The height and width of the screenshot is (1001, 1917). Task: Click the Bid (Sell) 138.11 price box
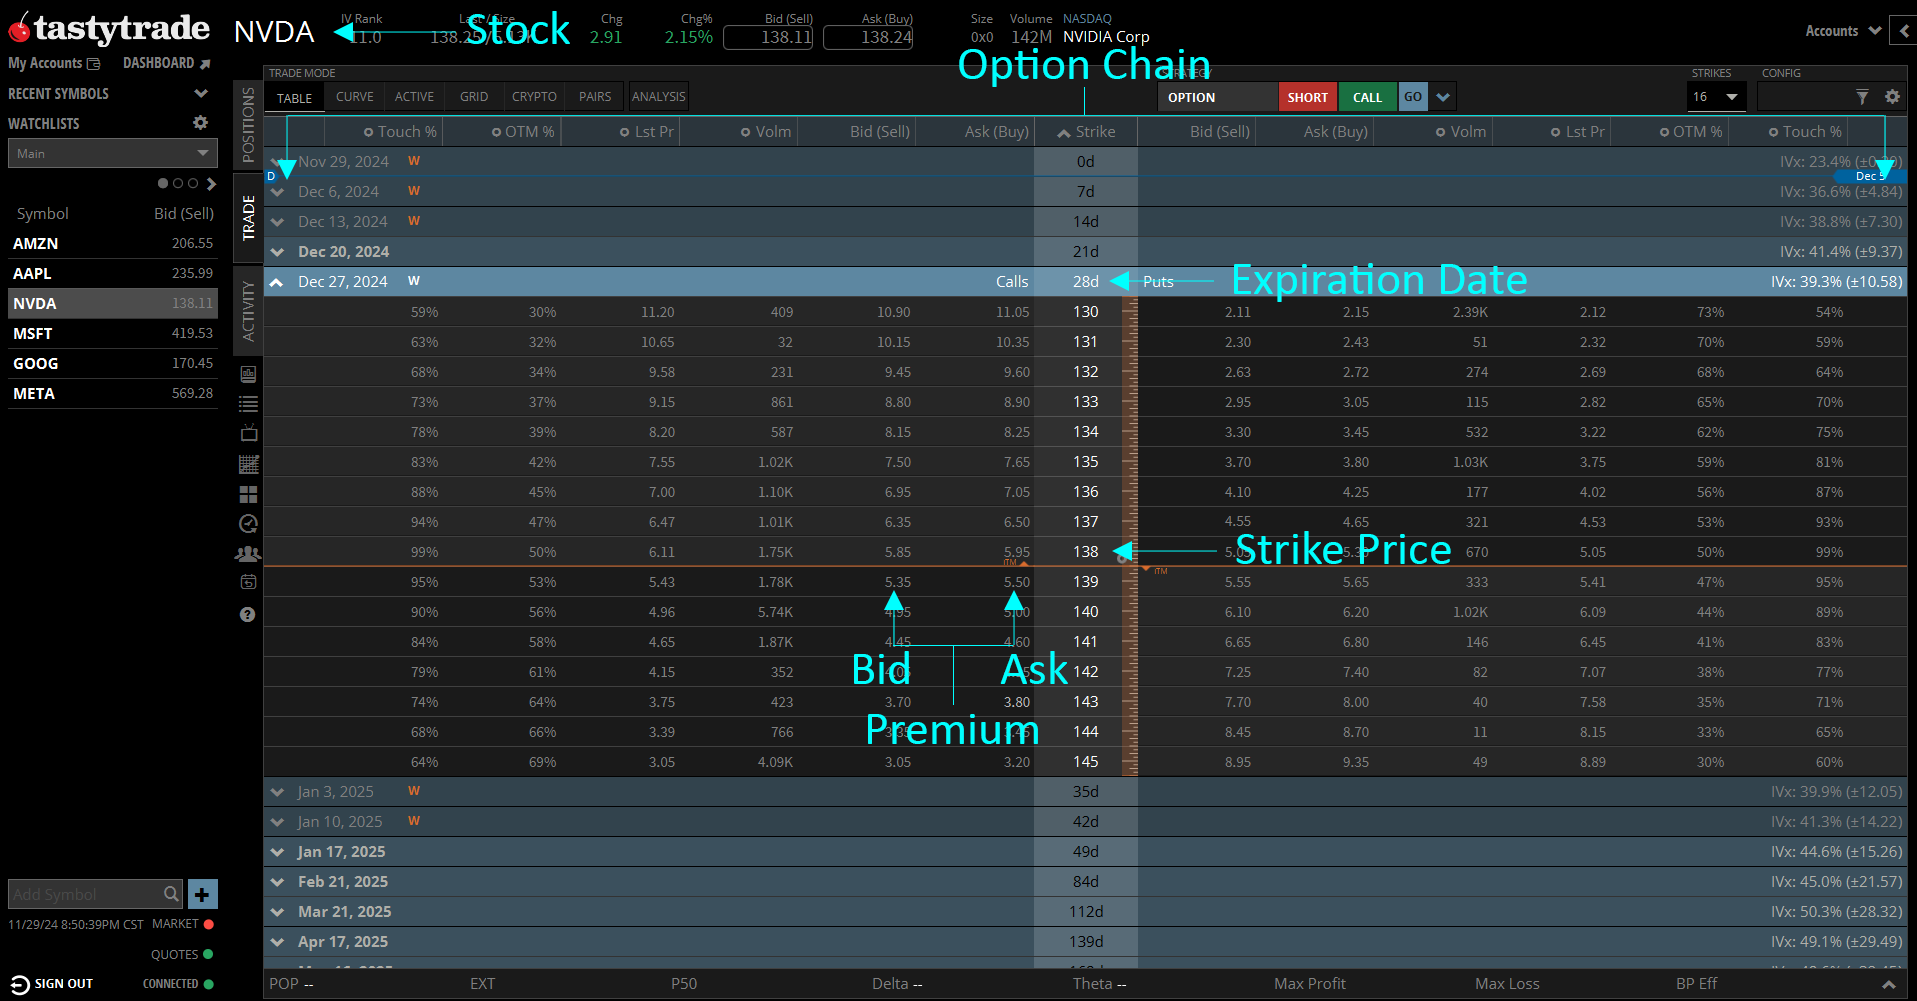click(x=768, y=38)
